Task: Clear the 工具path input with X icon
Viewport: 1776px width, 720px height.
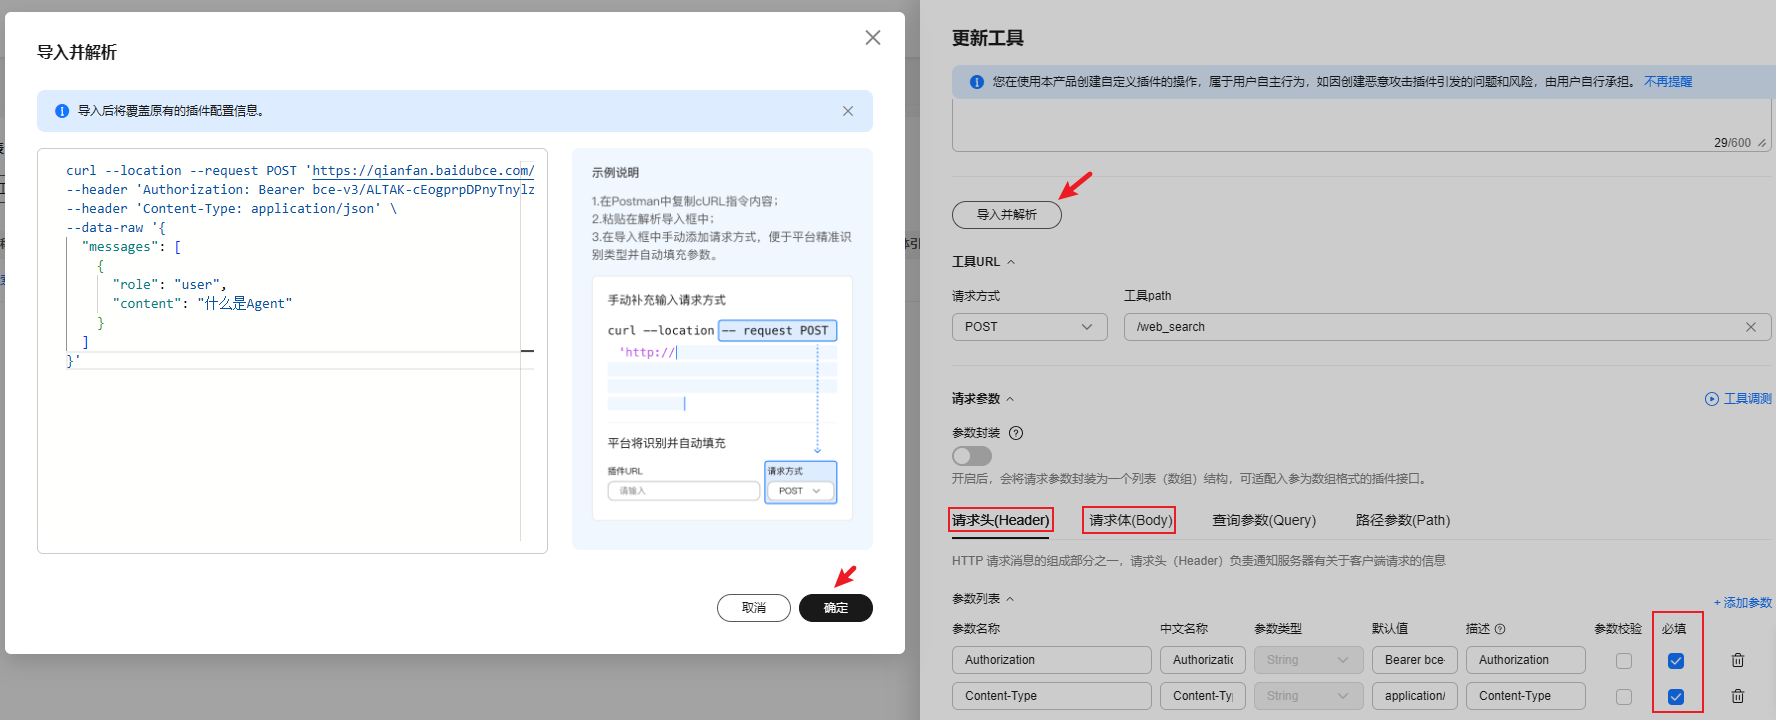Action: point(1750,327)
